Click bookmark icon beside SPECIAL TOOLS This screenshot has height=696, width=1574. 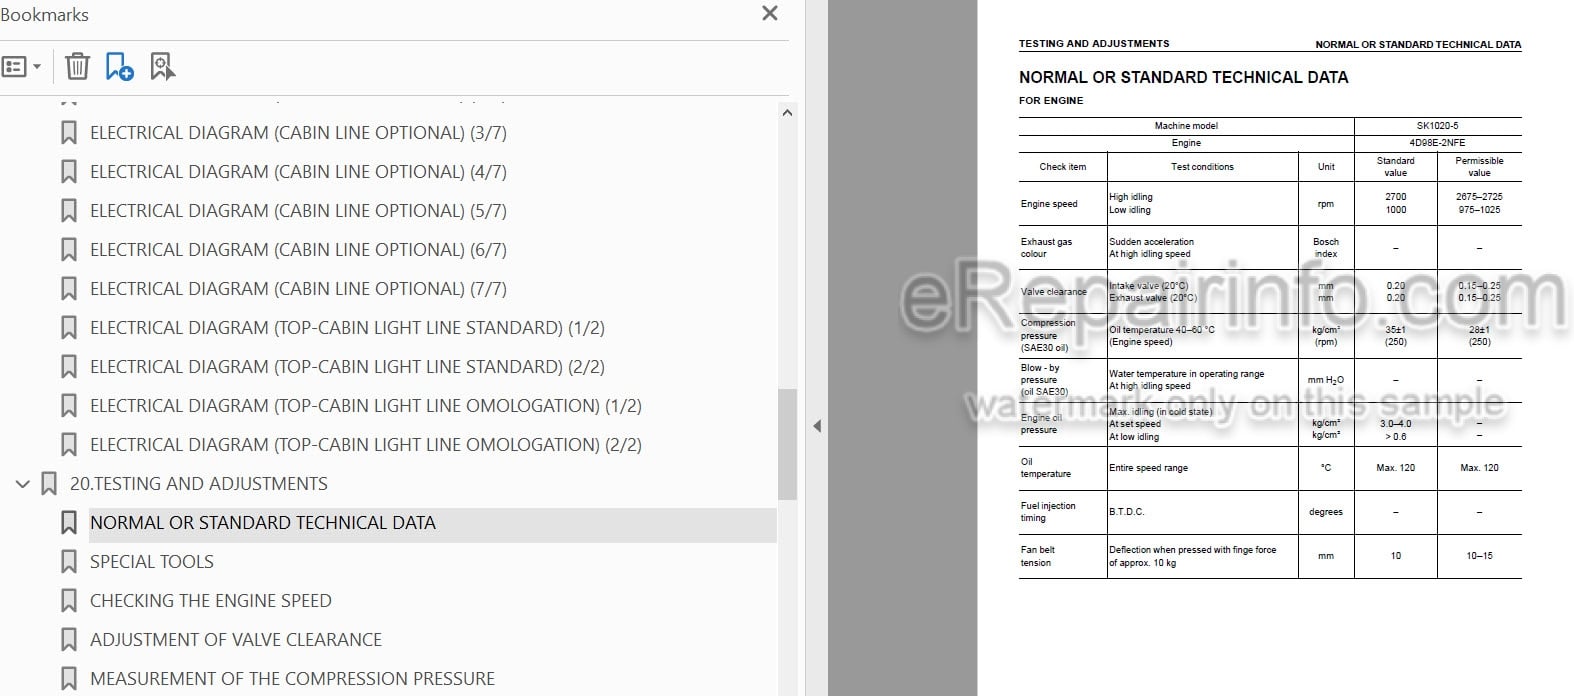tap(69, 562)
